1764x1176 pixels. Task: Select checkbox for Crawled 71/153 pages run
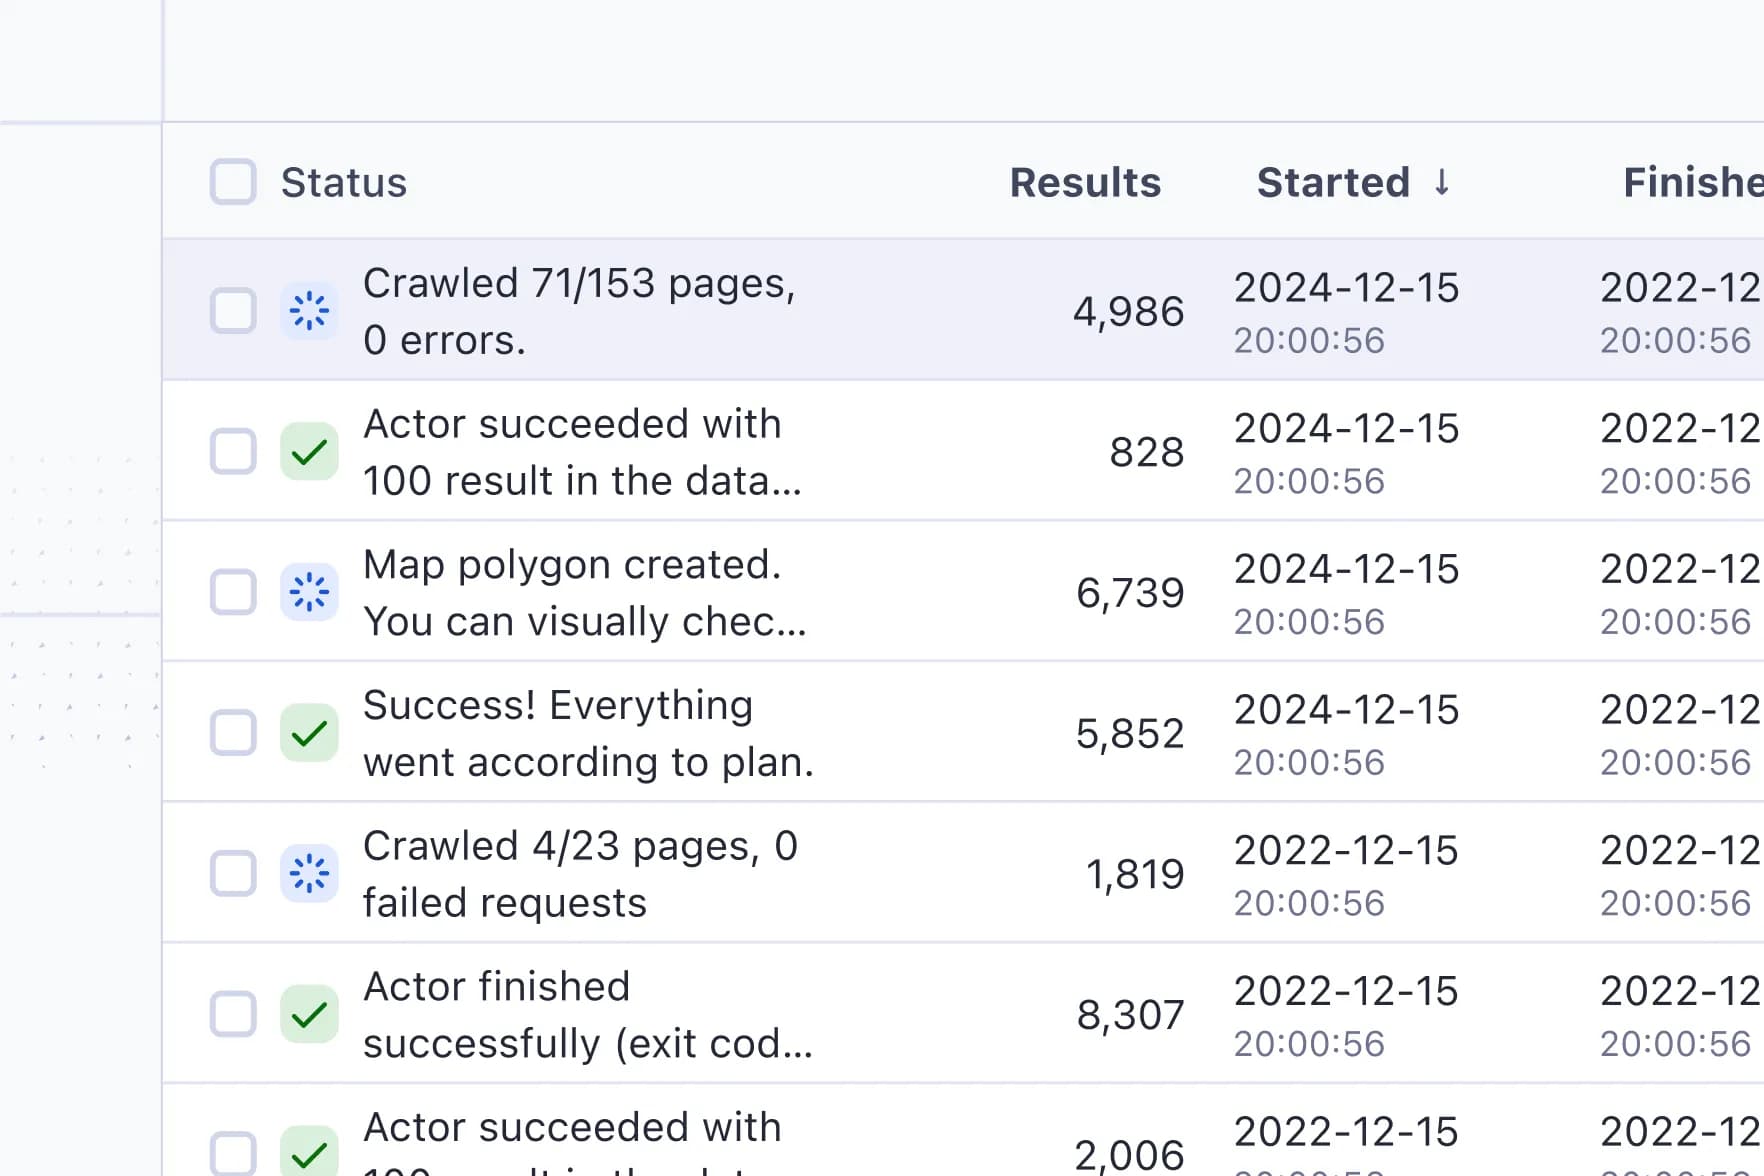(233, 311)
